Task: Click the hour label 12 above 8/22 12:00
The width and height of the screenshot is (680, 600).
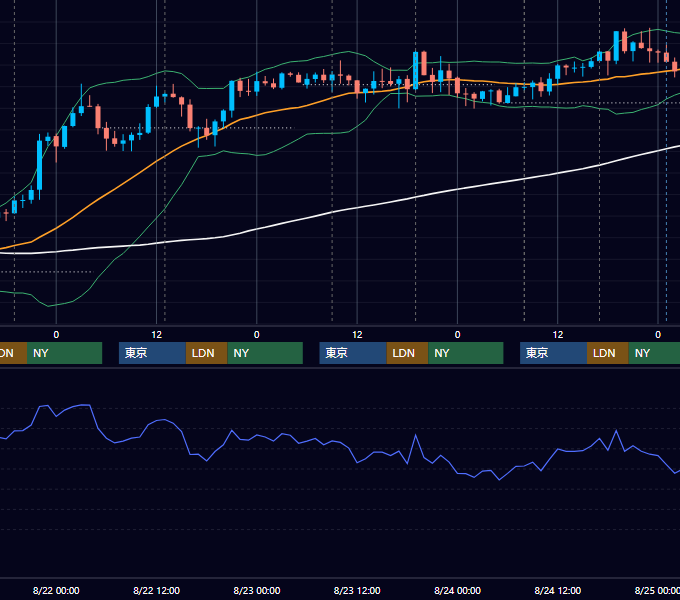Action: [157, 335]
